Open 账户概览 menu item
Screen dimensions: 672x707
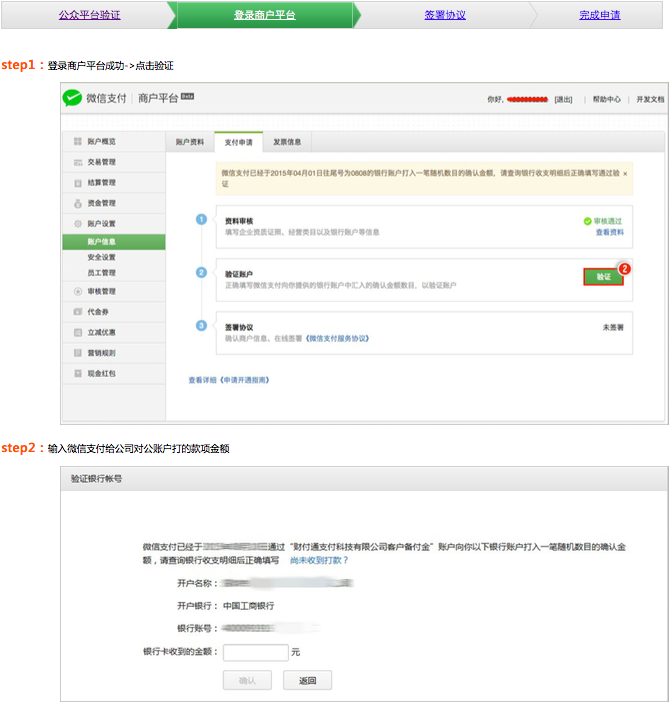pyautogui.click(x=114, y=142)
